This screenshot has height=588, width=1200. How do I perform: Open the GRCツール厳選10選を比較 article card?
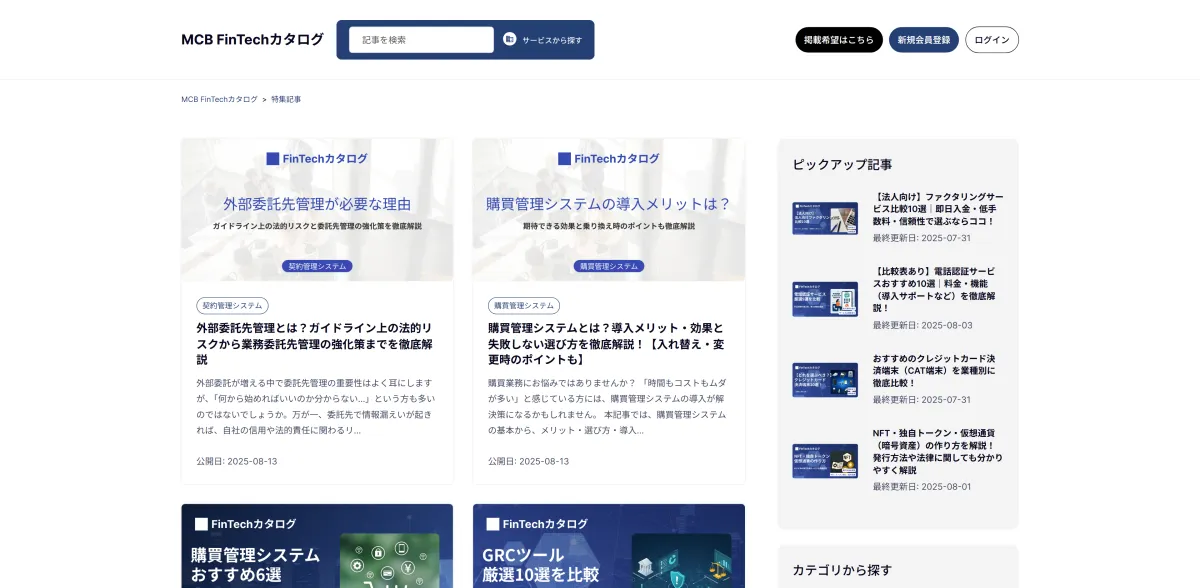click(608, 546)
